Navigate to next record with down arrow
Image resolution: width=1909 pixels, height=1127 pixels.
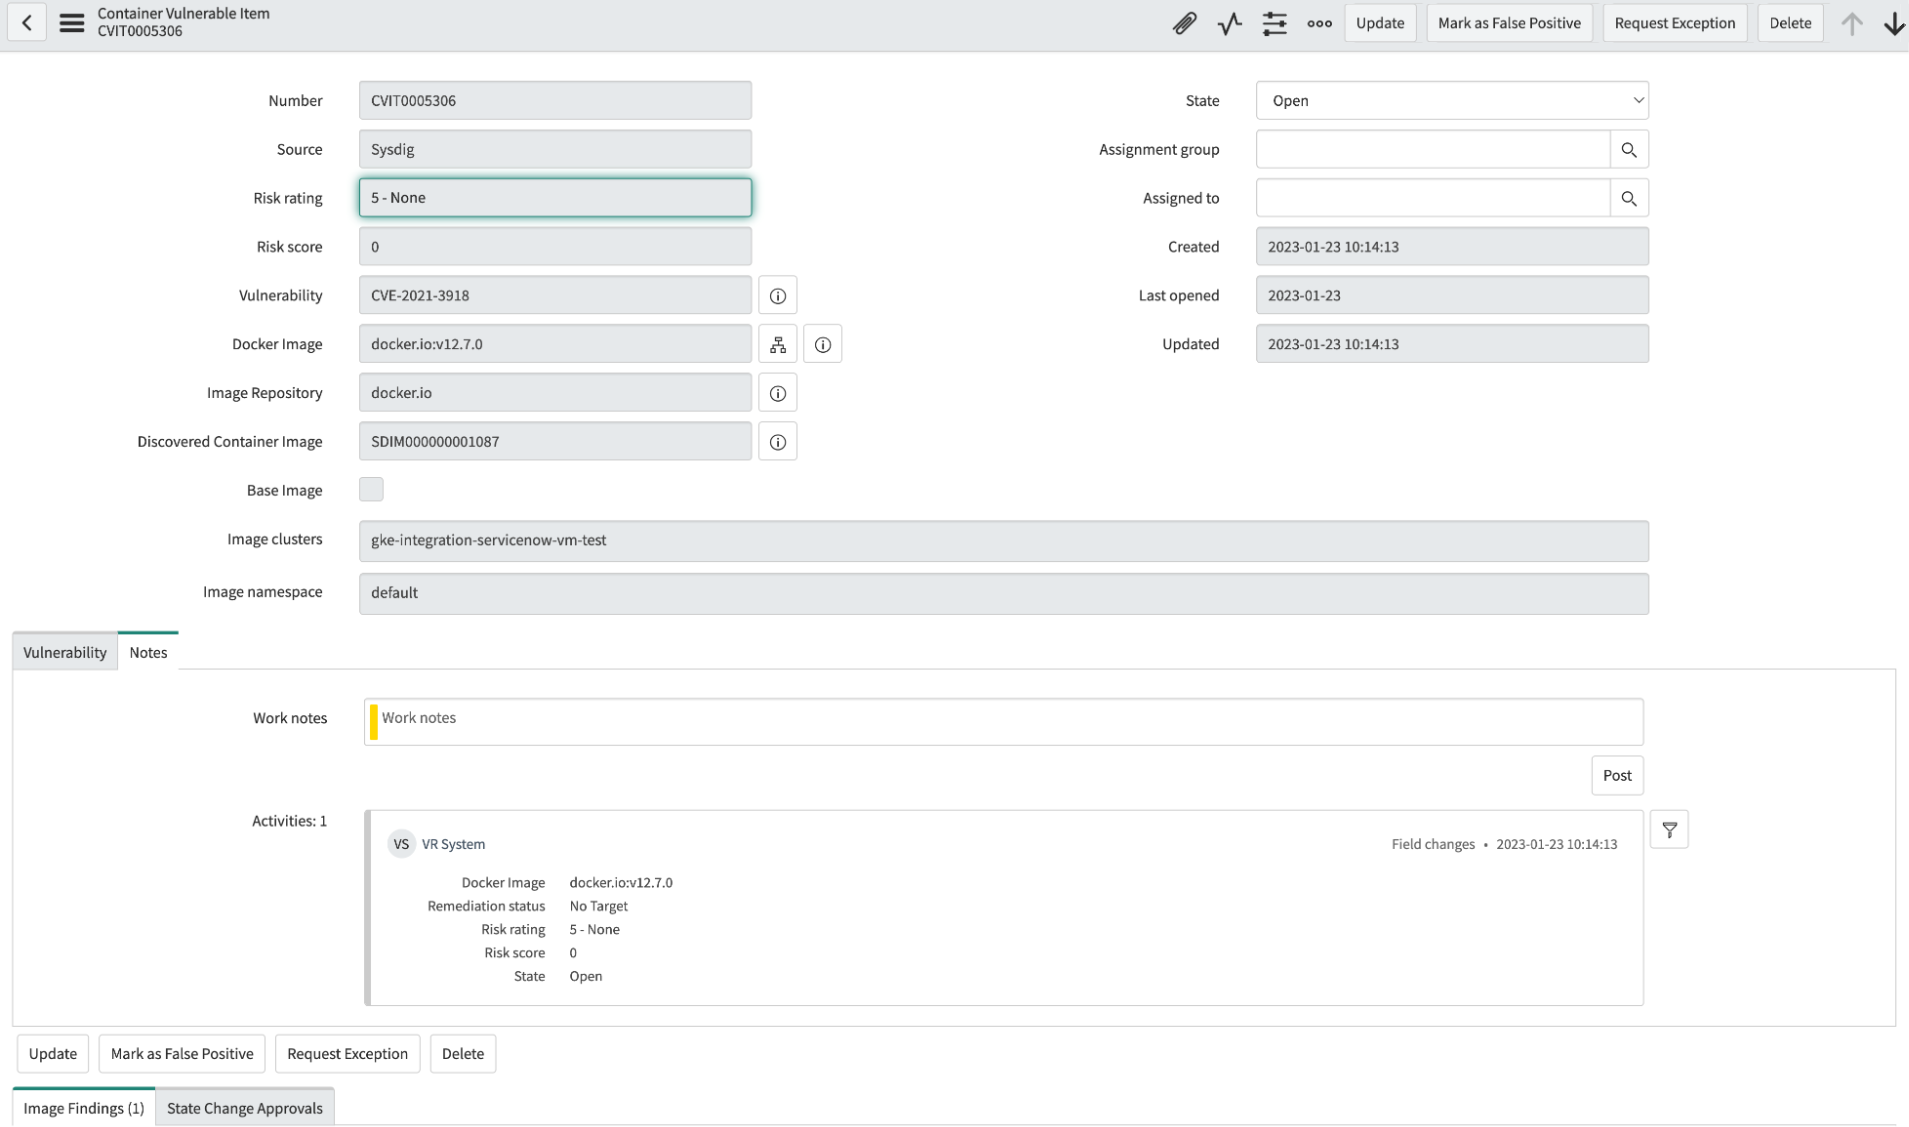1895,22
